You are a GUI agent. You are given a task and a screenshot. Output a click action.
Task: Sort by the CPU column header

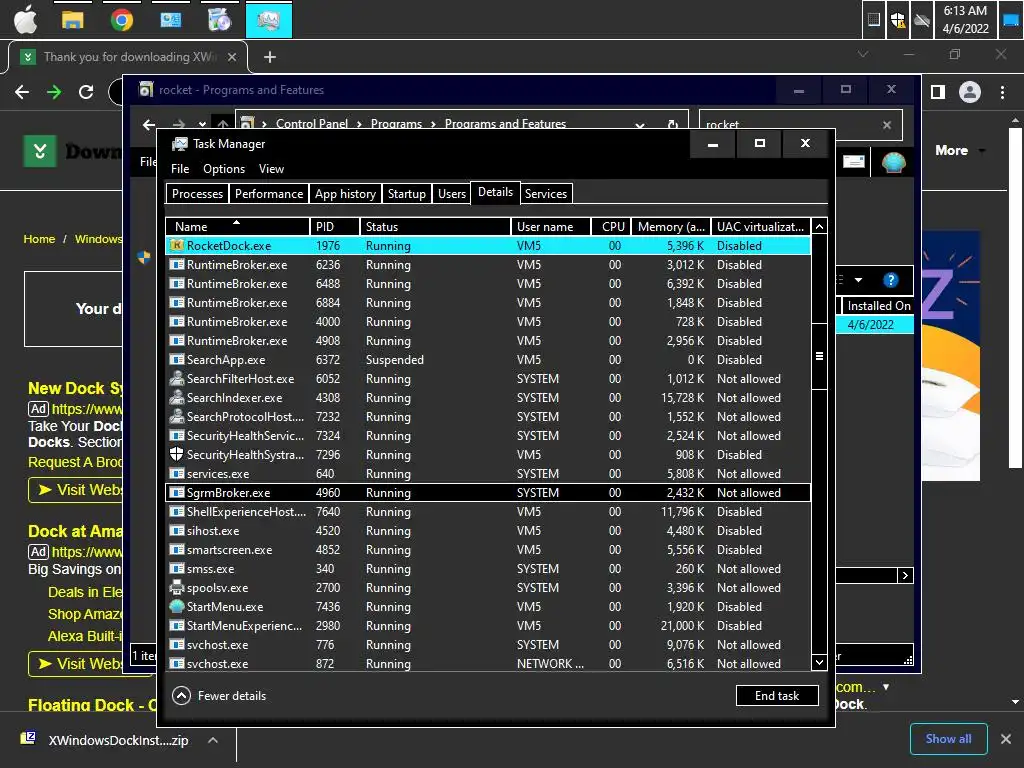pyautogui.click(x=612, y=227)
